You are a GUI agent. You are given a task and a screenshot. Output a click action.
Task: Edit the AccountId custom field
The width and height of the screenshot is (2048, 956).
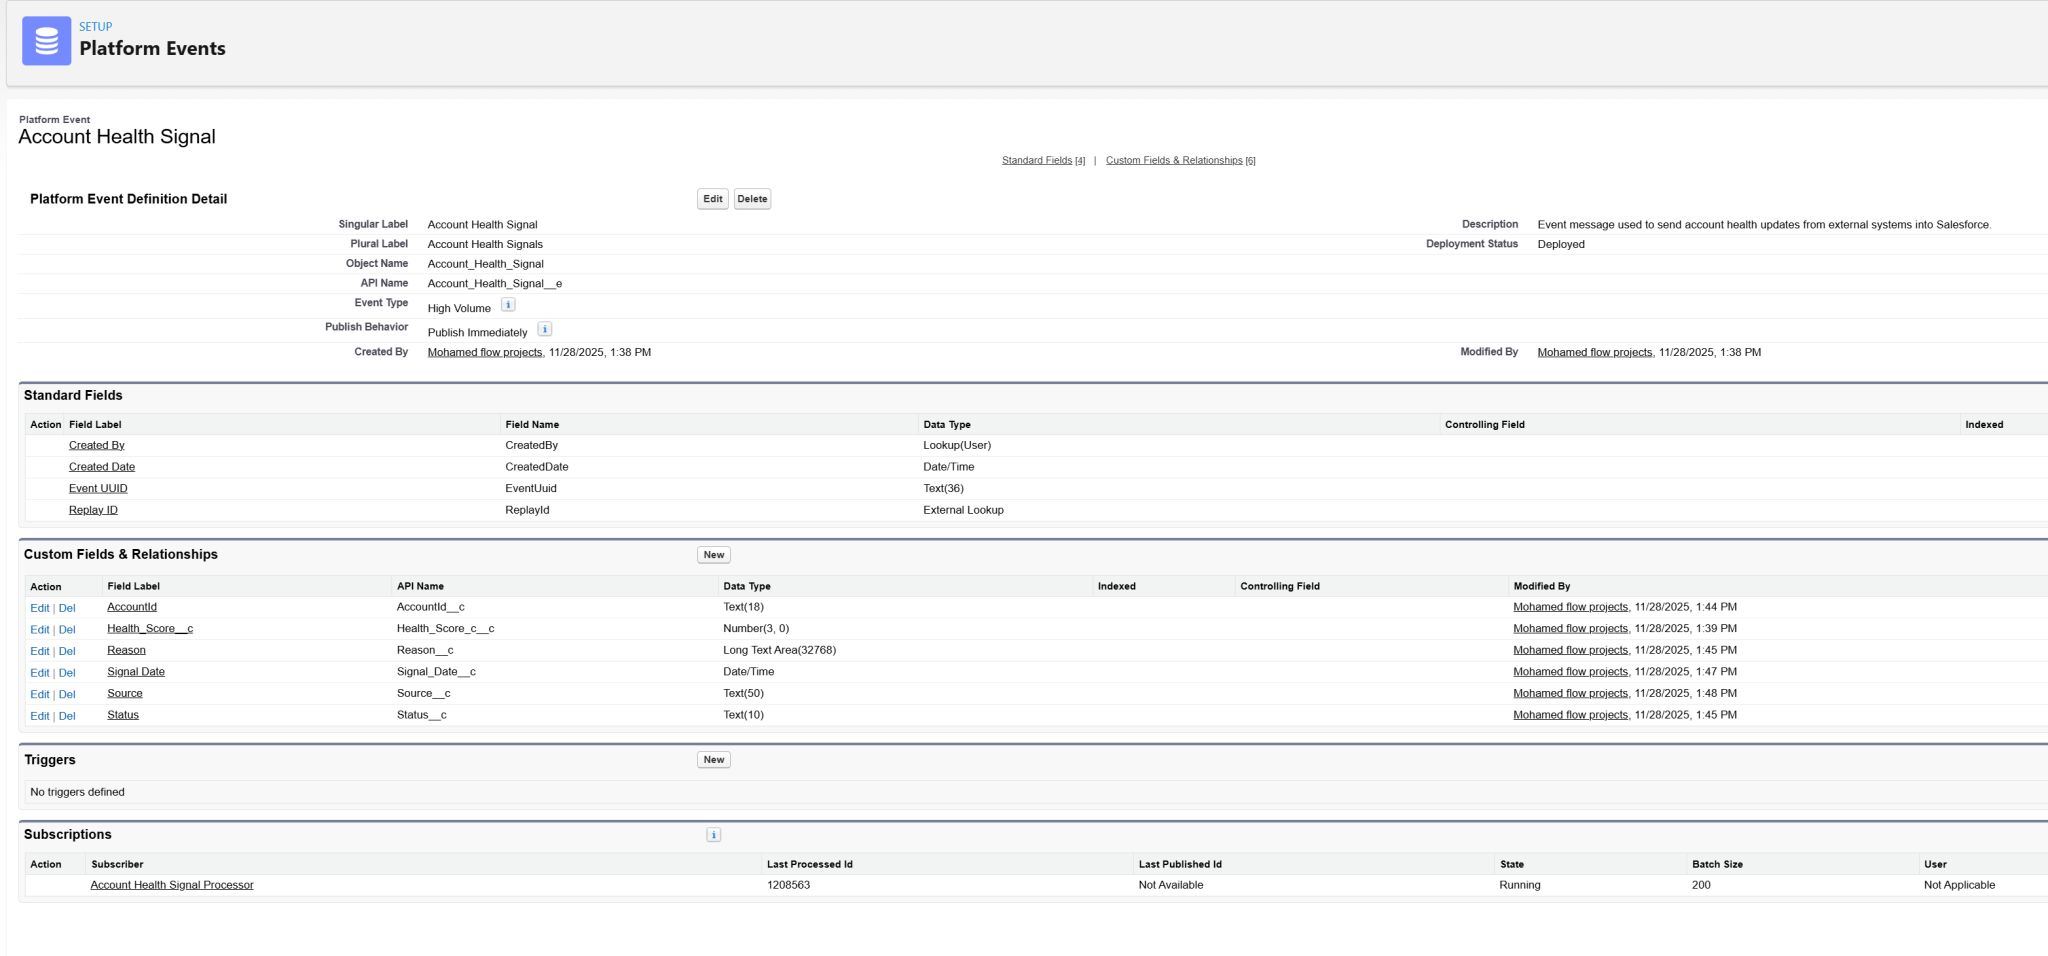pos(40,608)
